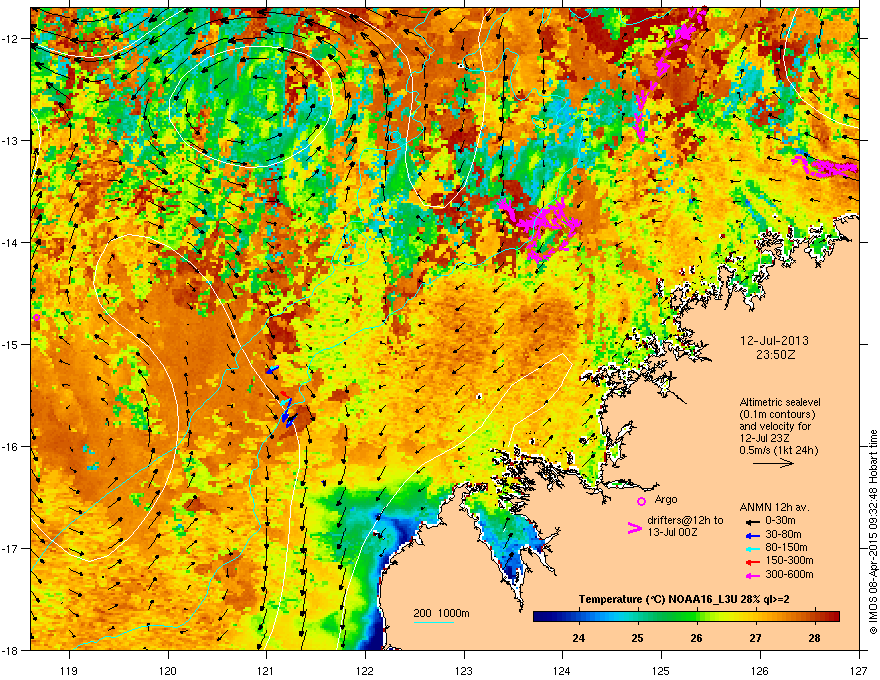Click the dark blue 24°C end of colorbar

(x=542, y=617)
